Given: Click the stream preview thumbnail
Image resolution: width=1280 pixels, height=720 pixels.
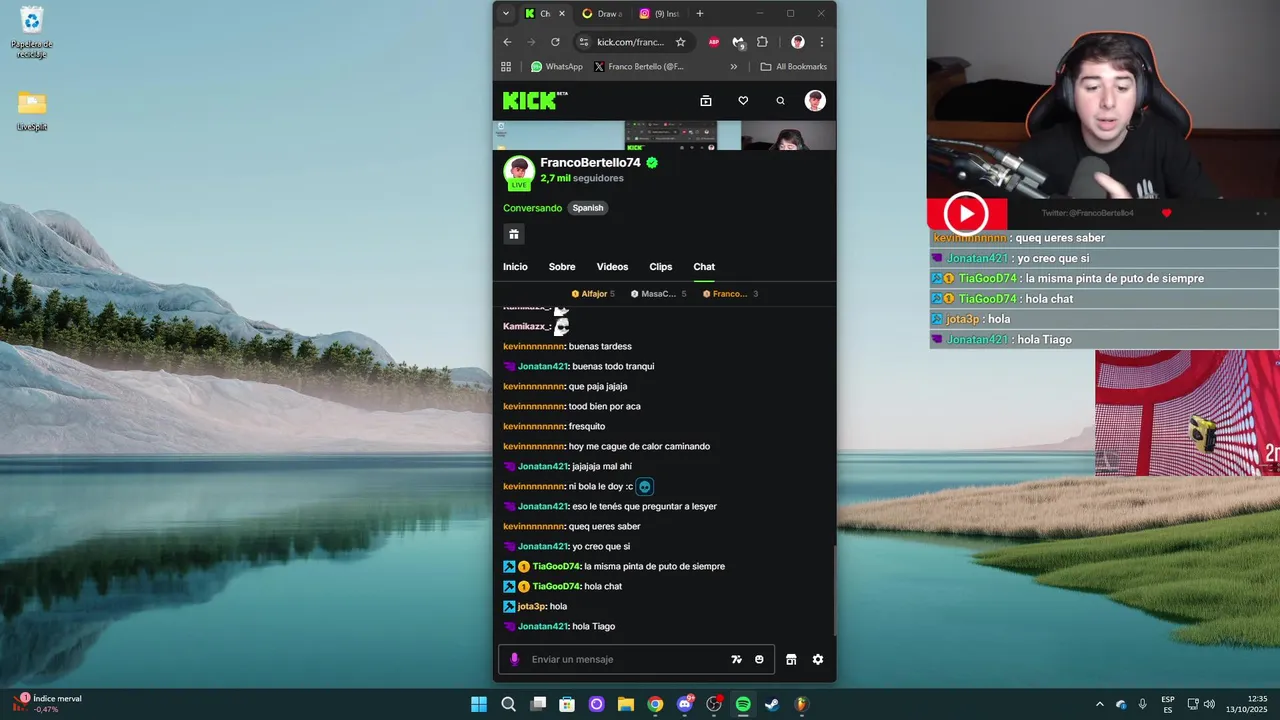Looking at the screenshot, I should tap(664, 135).
